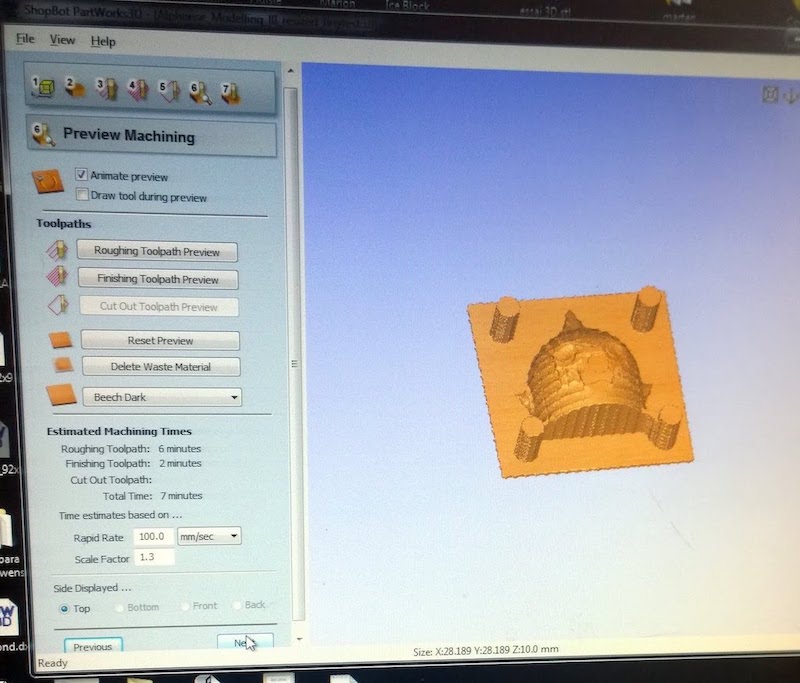The height and width of the screenshot is (683, 800).
Task: Open the View menu
Action: pos(63,41)
